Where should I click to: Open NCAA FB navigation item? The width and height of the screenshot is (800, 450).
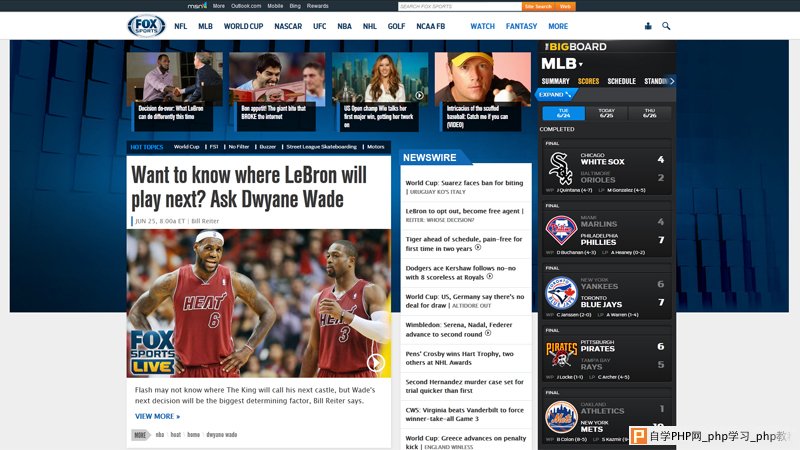click(430, 26)
